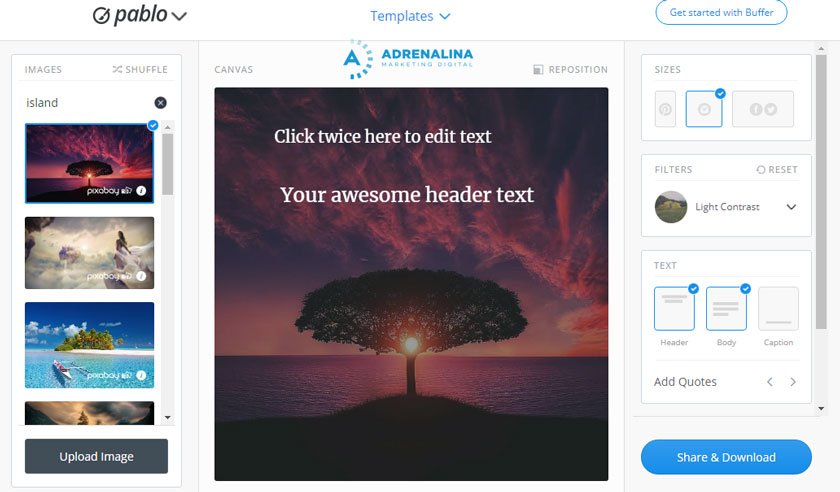Click the Reposition icon above canvas
840x492 pixels.
[538, 70]
